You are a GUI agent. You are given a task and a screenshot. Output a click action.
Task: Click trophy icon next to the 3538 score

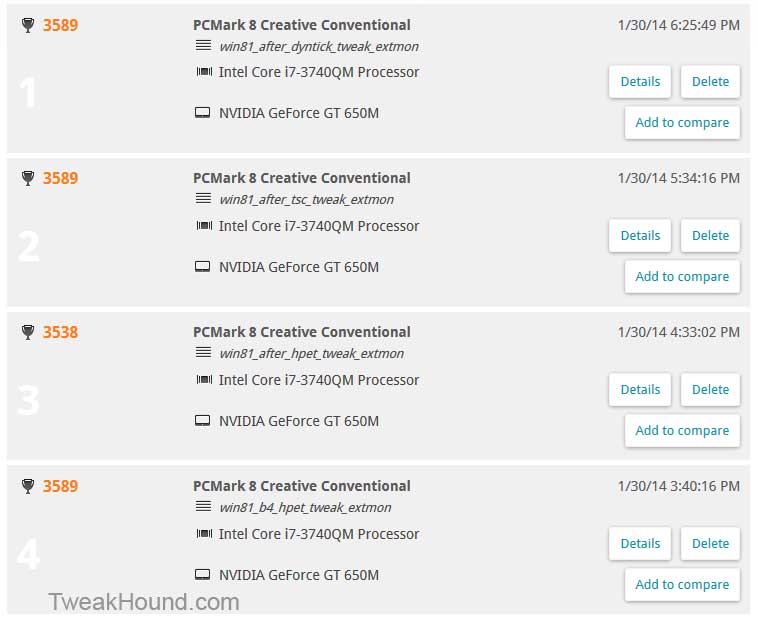coord(28,332)
